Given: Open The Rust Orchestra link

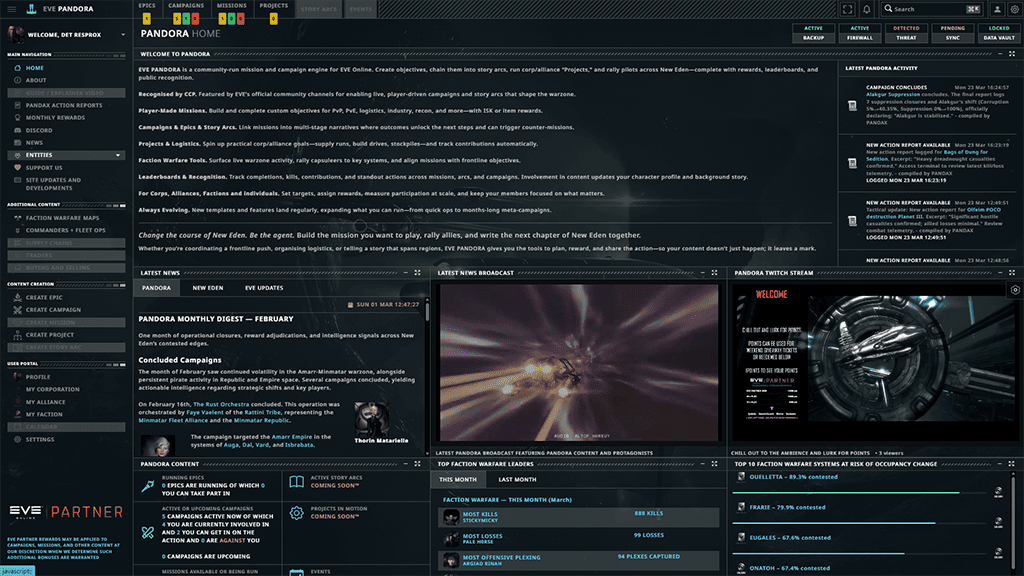Looking at the screenshot, I should (x=221, y=405).
